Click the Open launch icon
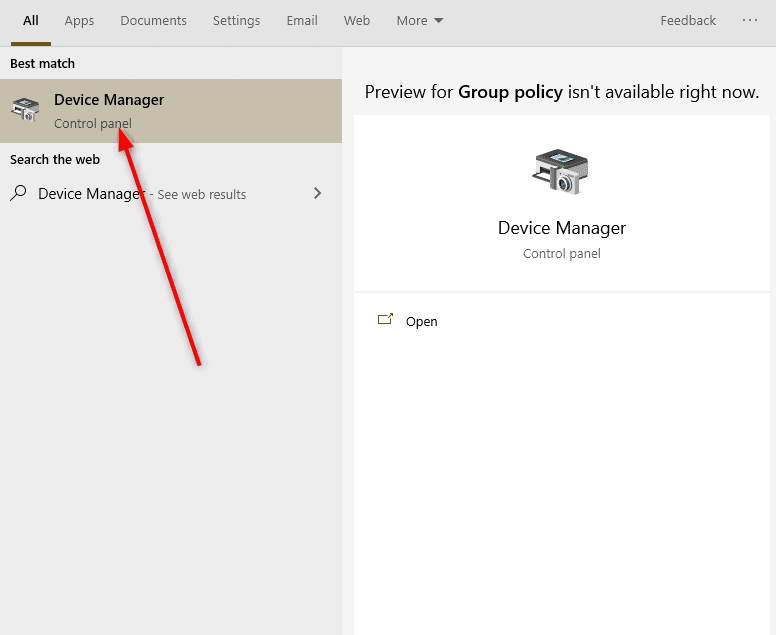 point(385,319)
